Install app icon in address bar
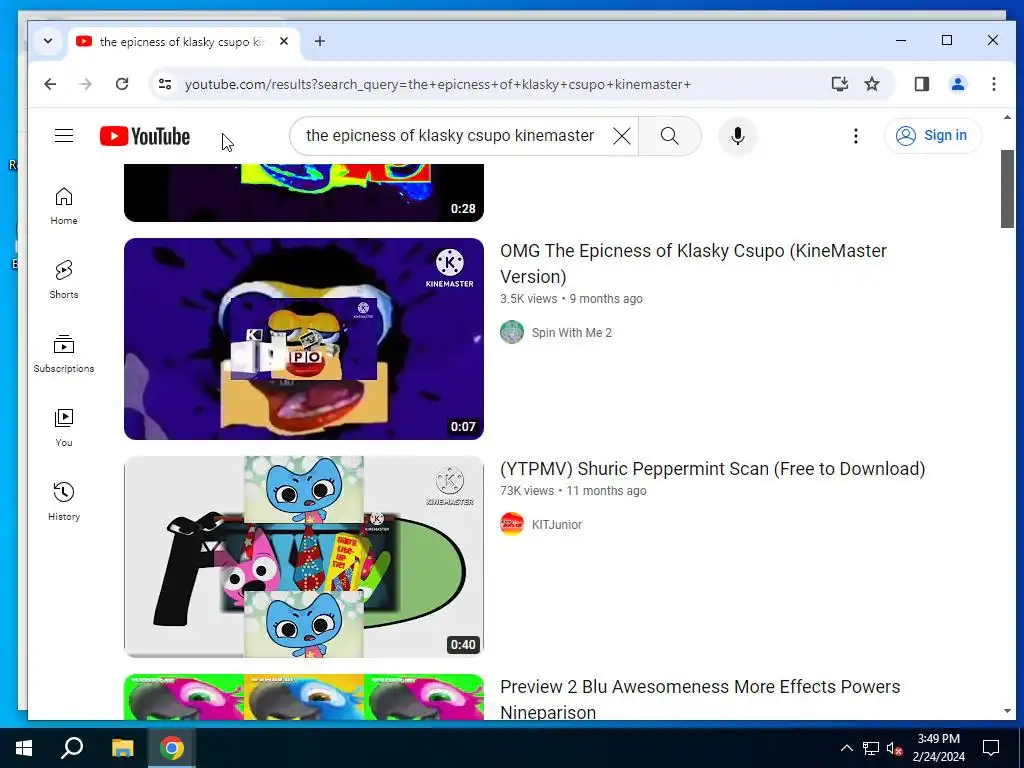Image resolution: width=1024 pixels, height=768 pixels. click(x=839, y=84)
